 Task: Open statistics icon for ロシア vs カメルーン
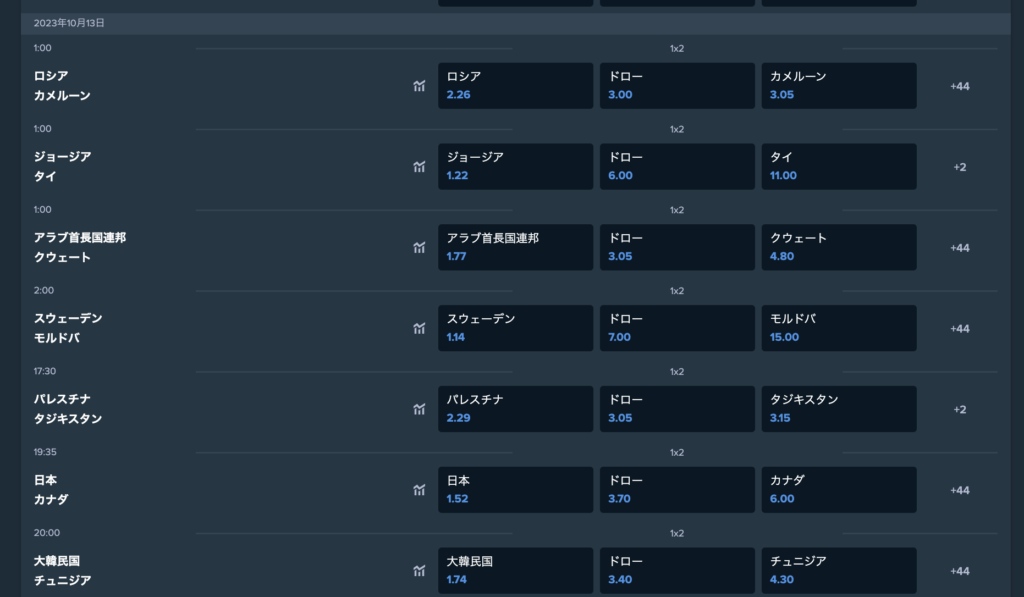tap(419, 86)
